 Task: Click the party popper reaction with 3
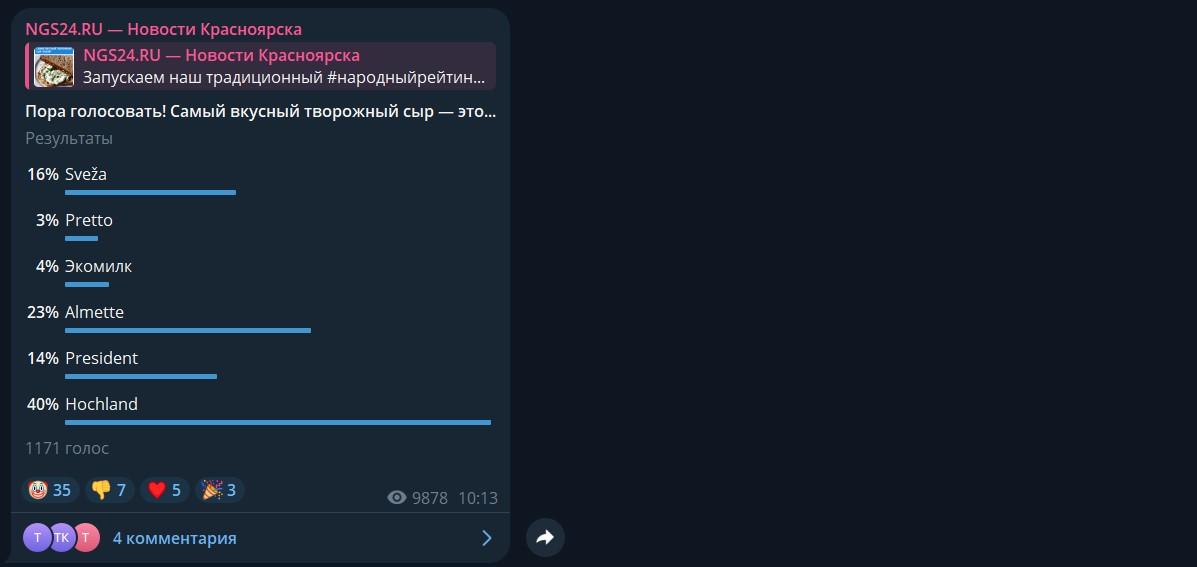tap(220, 490)
